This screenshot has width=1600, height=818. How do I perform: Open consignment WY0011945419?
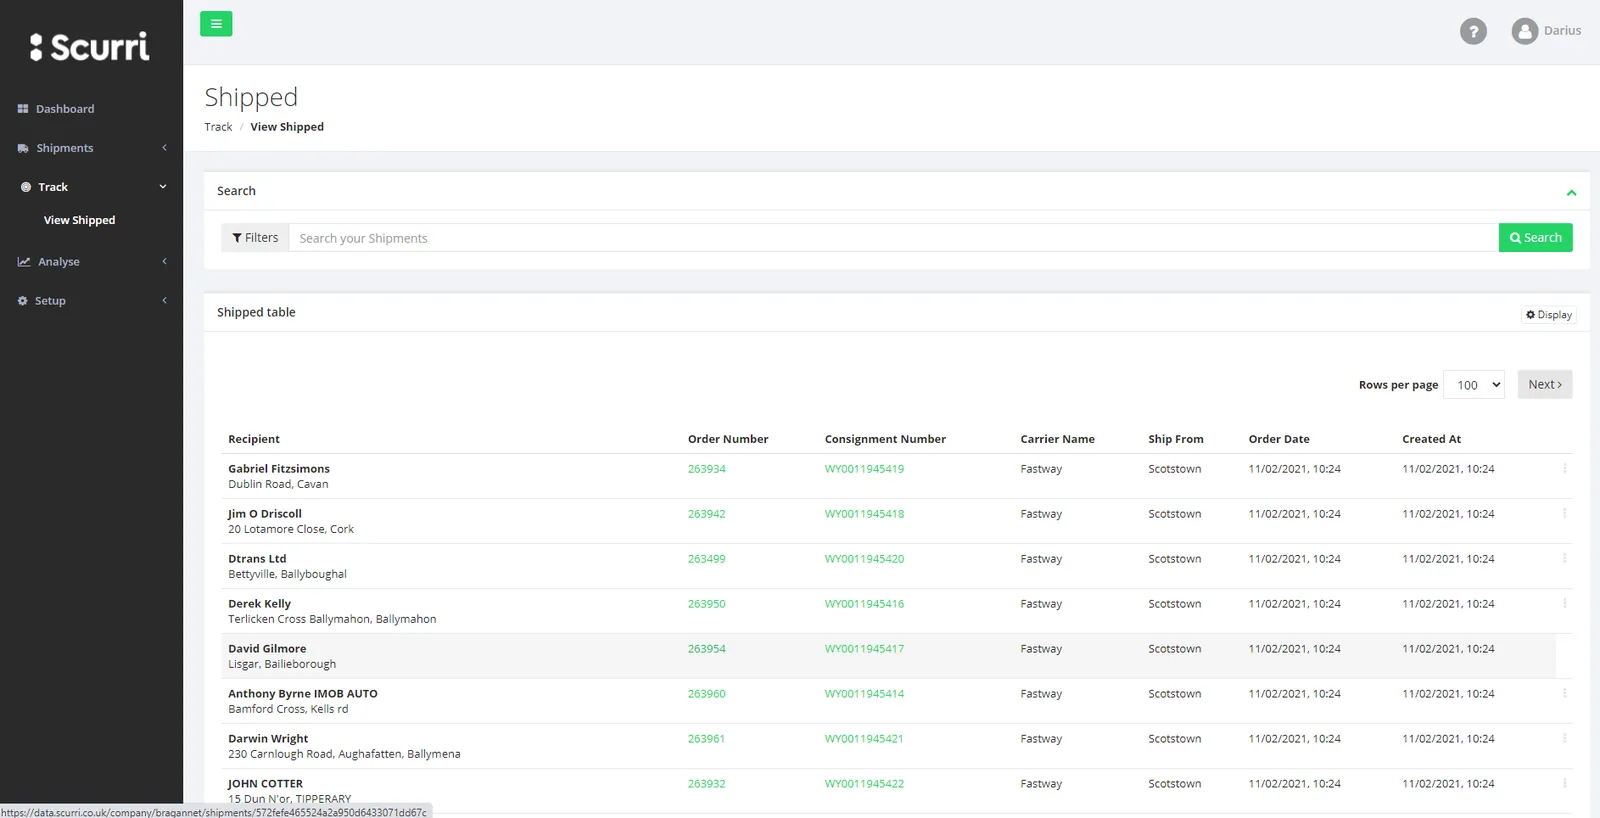point(864,469)
